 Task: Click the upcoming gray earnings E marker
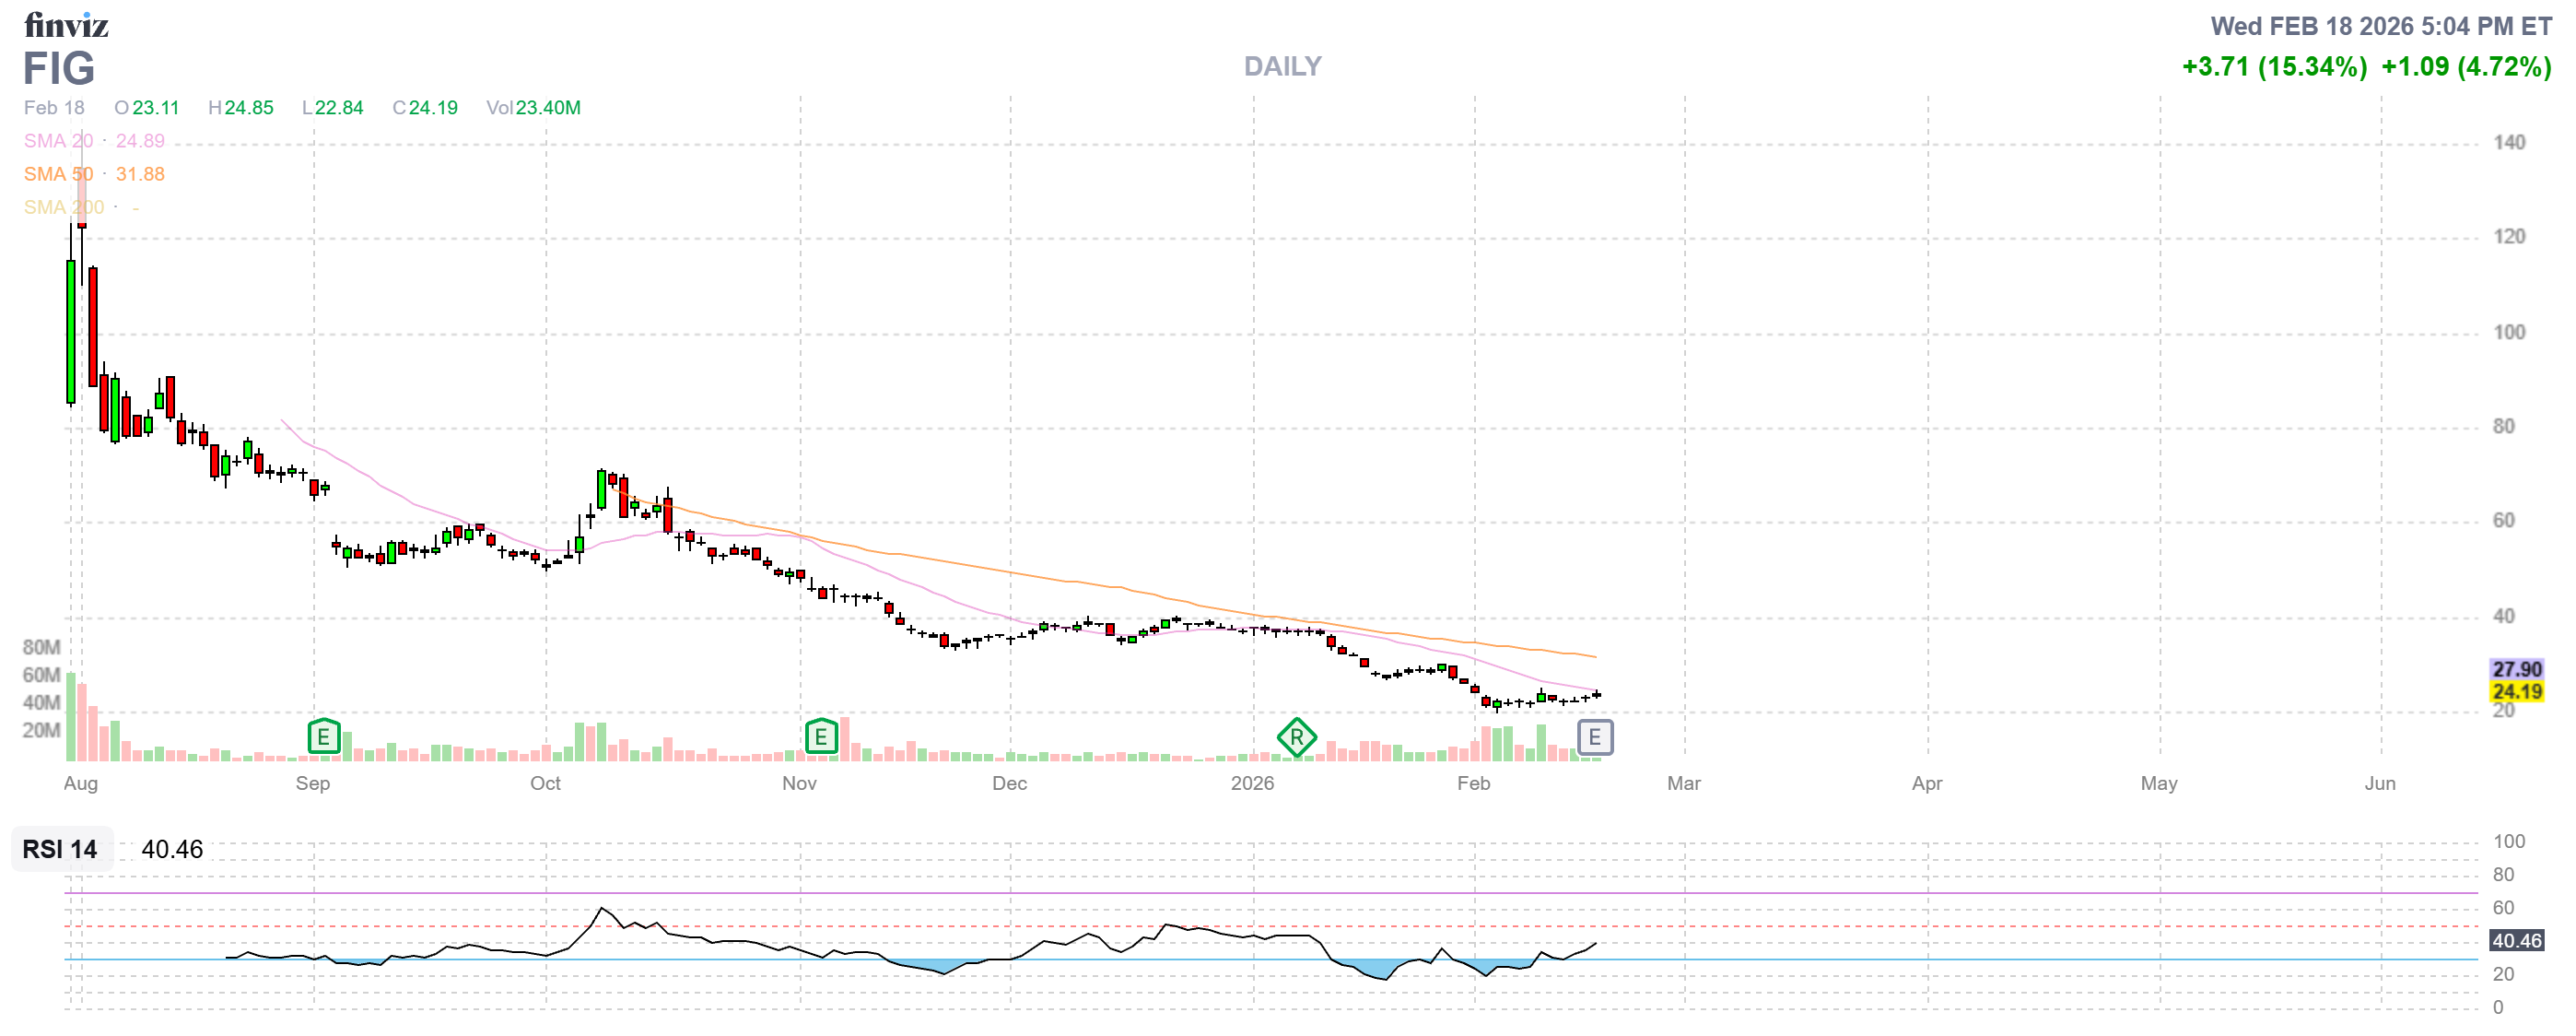[x=1594, y=738]
